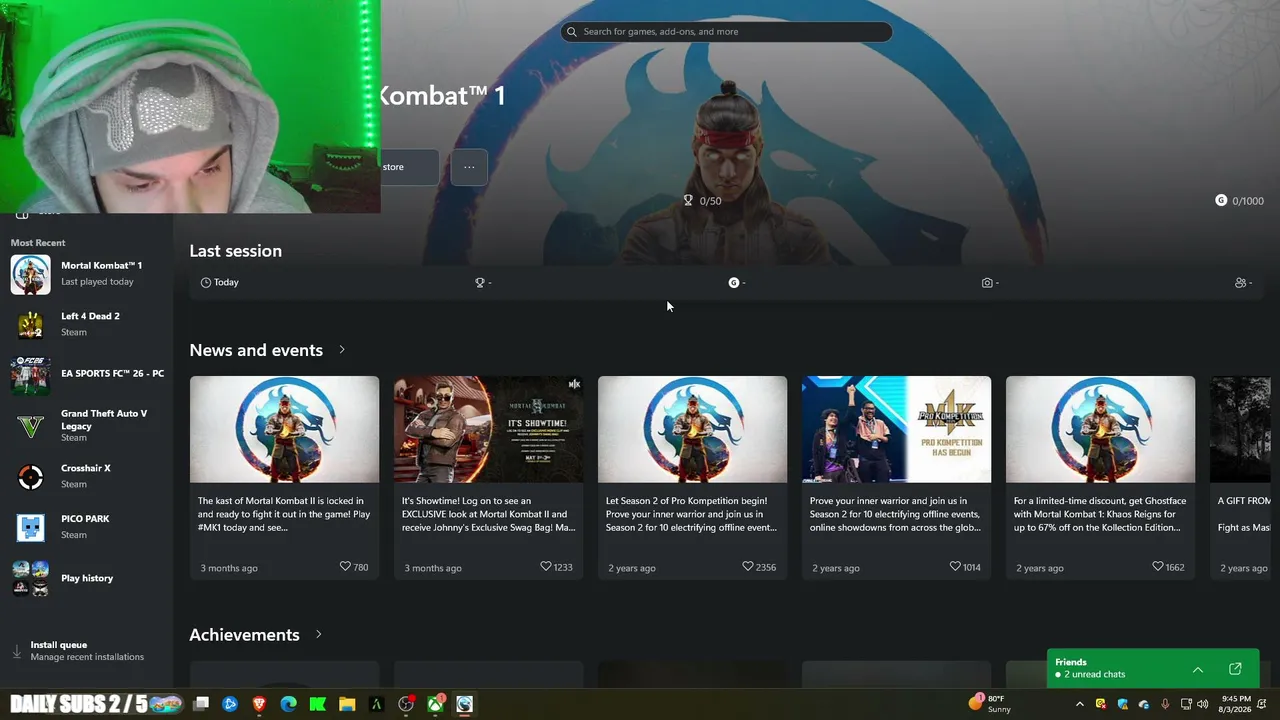This screenshot has height=720, width=1280.
Task: Click the store button for Mortal Kombat 1
Action: [x=408, y=167]
